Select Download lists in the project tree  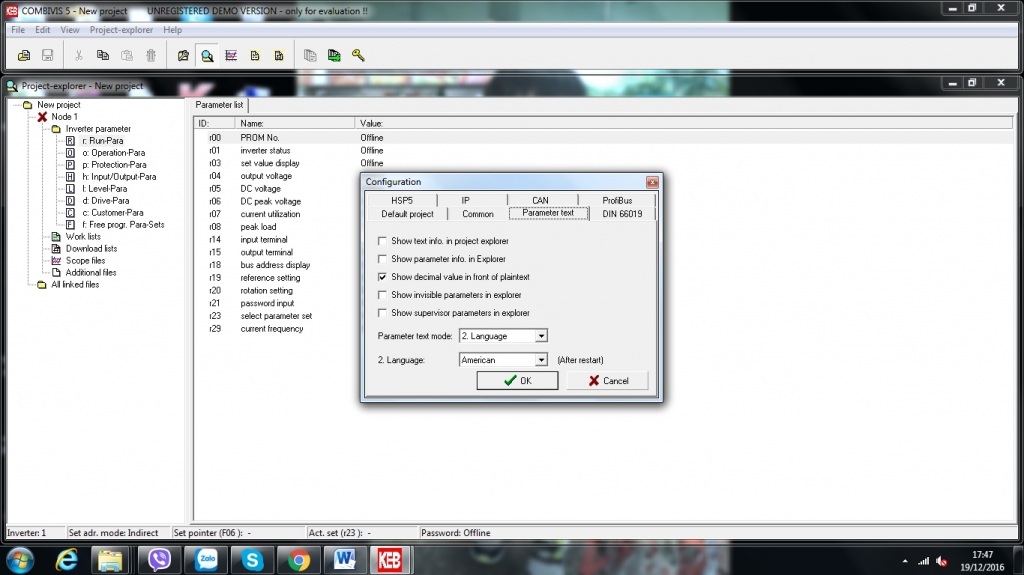point(91,248)
